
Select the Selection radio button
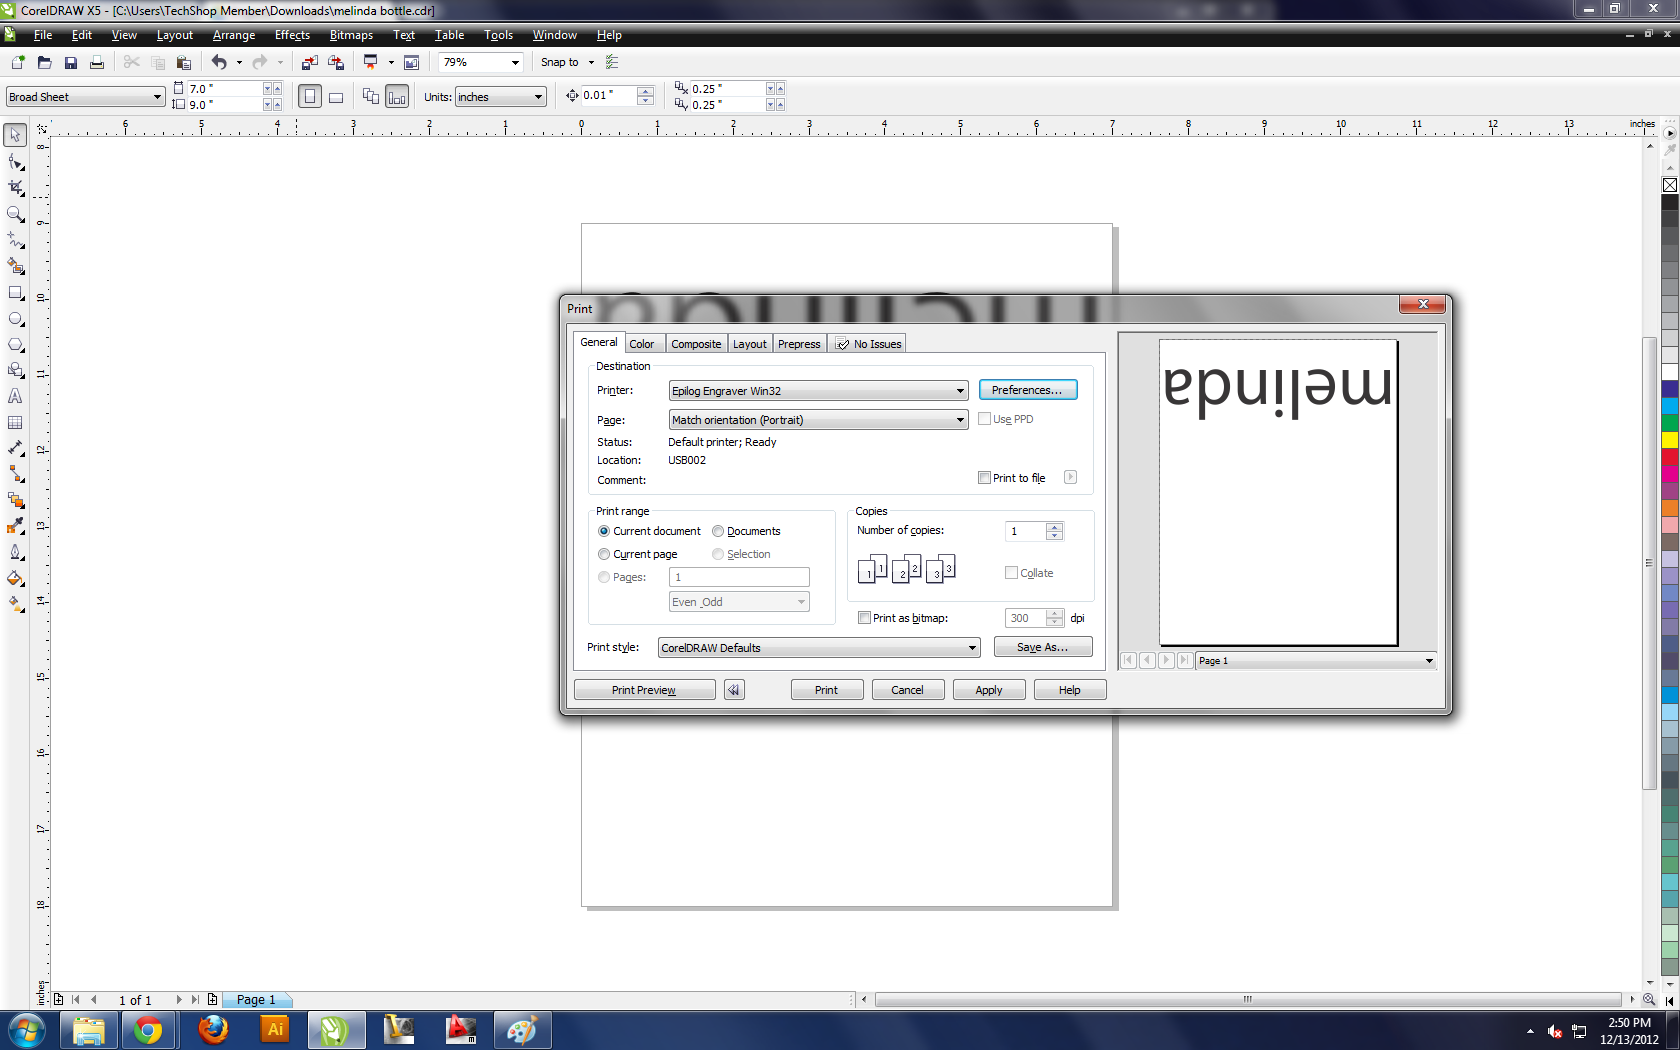(718, 554)
